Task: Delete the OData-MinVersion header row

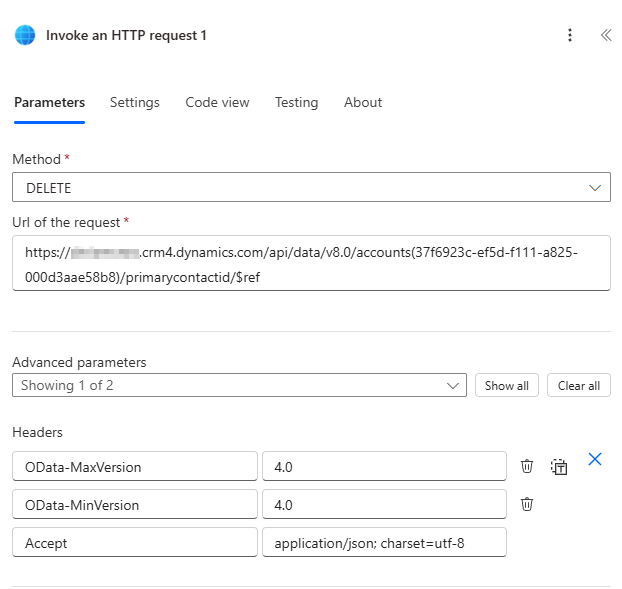Action: (527, 504)
